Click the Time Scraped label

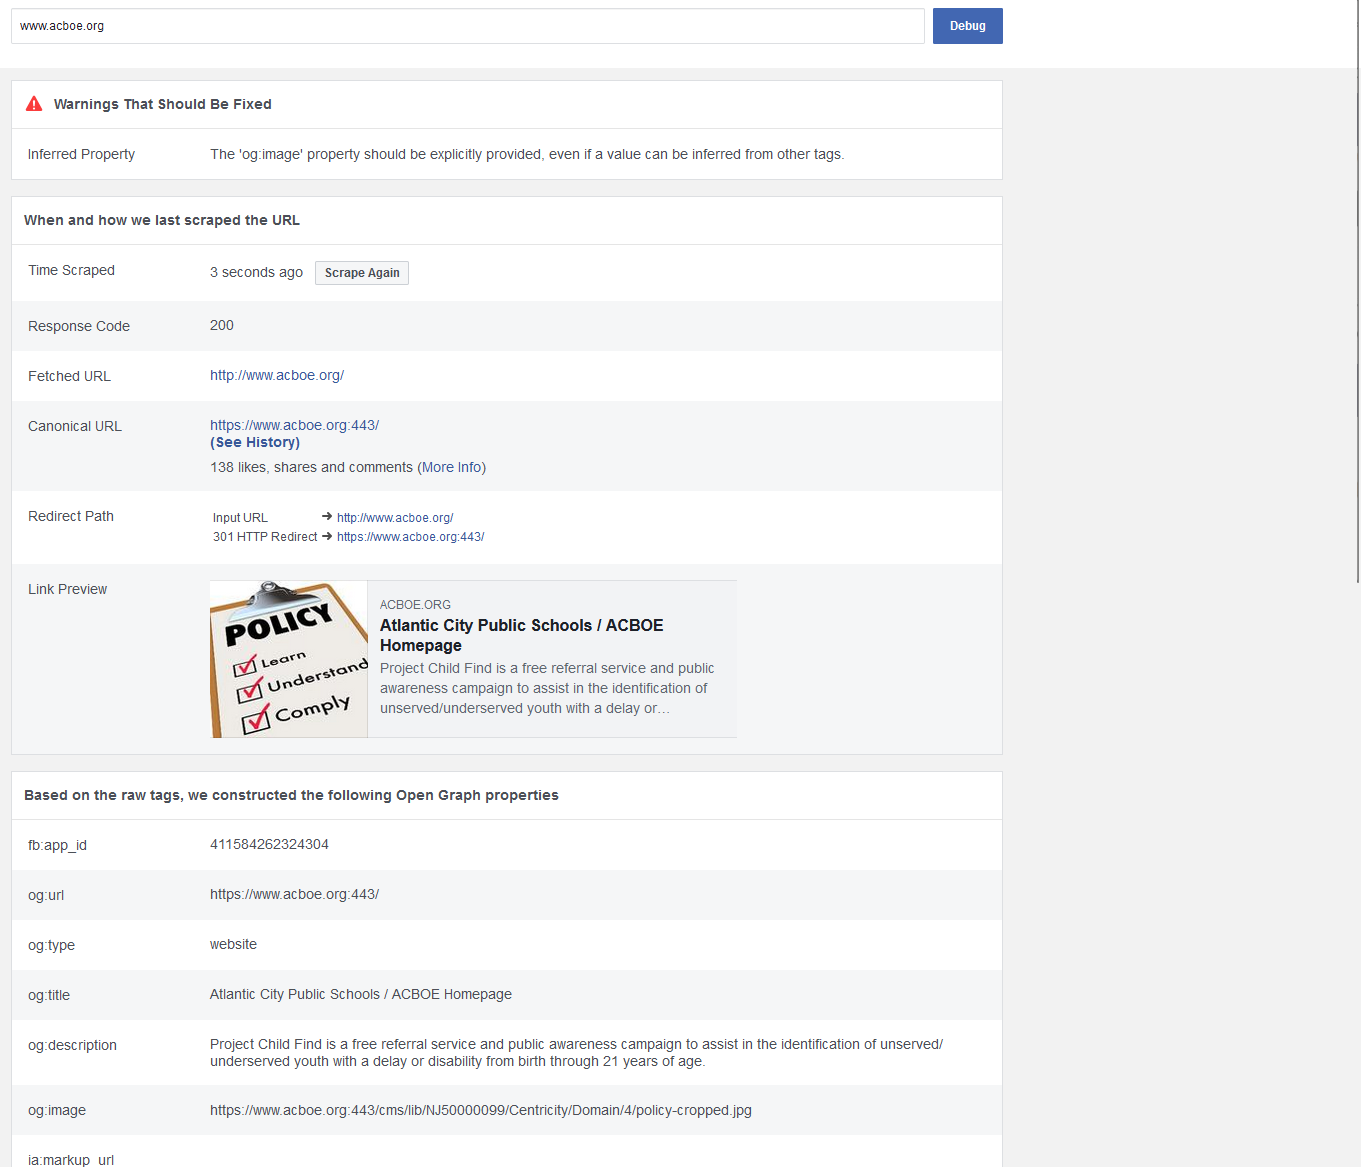point(71,270)
